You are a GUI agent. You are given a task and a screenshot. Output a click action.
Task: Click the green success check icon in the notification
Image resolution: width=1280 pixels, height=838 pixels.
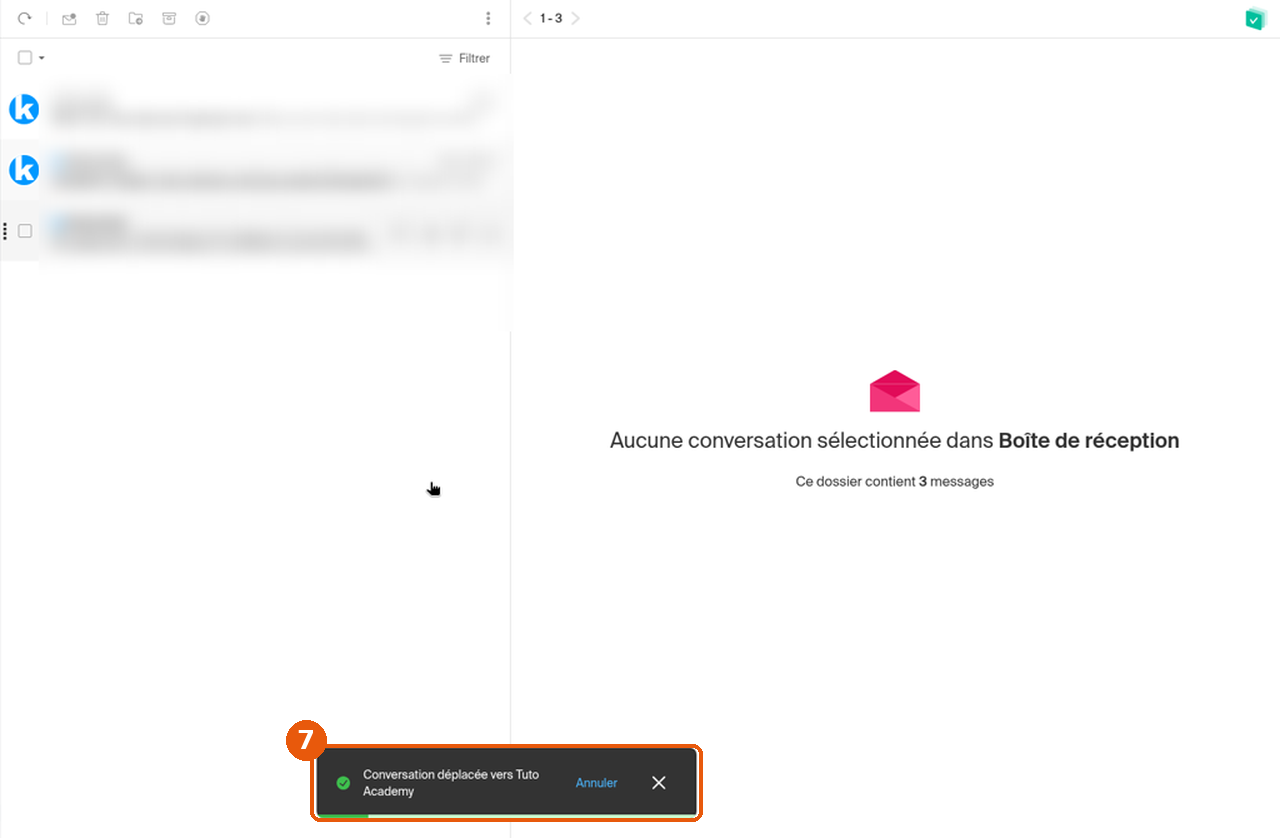click(x=343, y=783)
